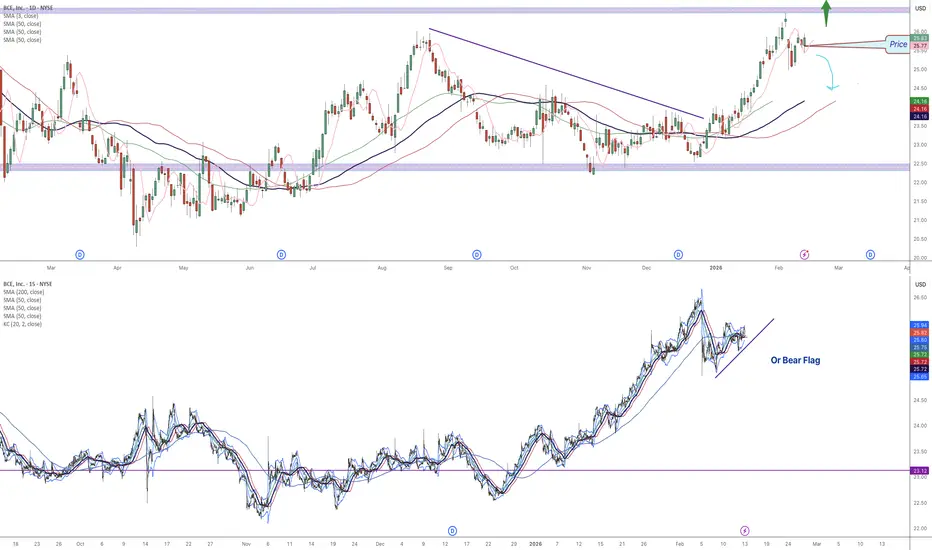Click the 25.65 price label on 15-minute chart
This screenshot has height=550, width=932.
[920, 376]
